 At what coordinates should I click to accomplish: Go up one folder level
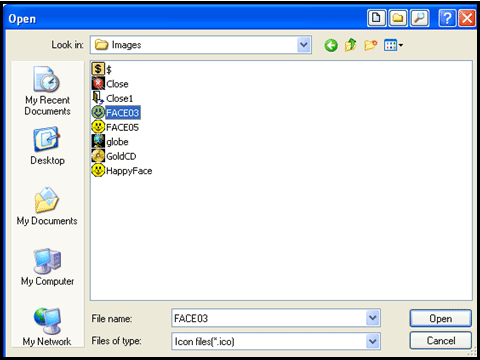coord(350,45)
